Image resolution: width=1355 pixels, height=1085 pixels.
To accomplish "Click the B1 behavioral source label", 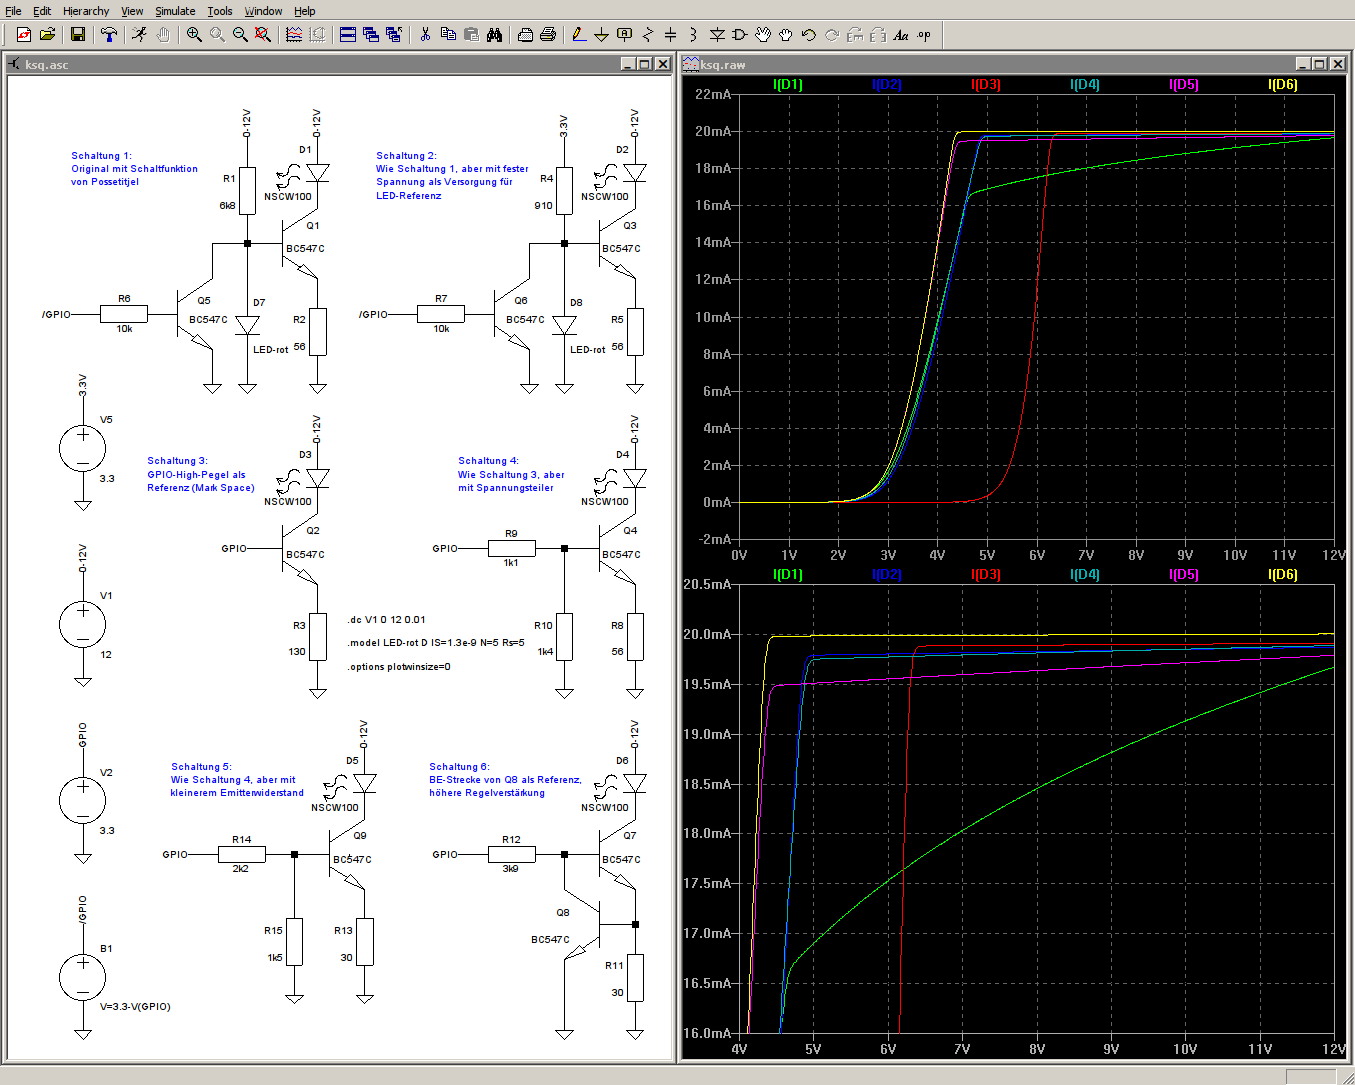I will [x=106, y=949].
